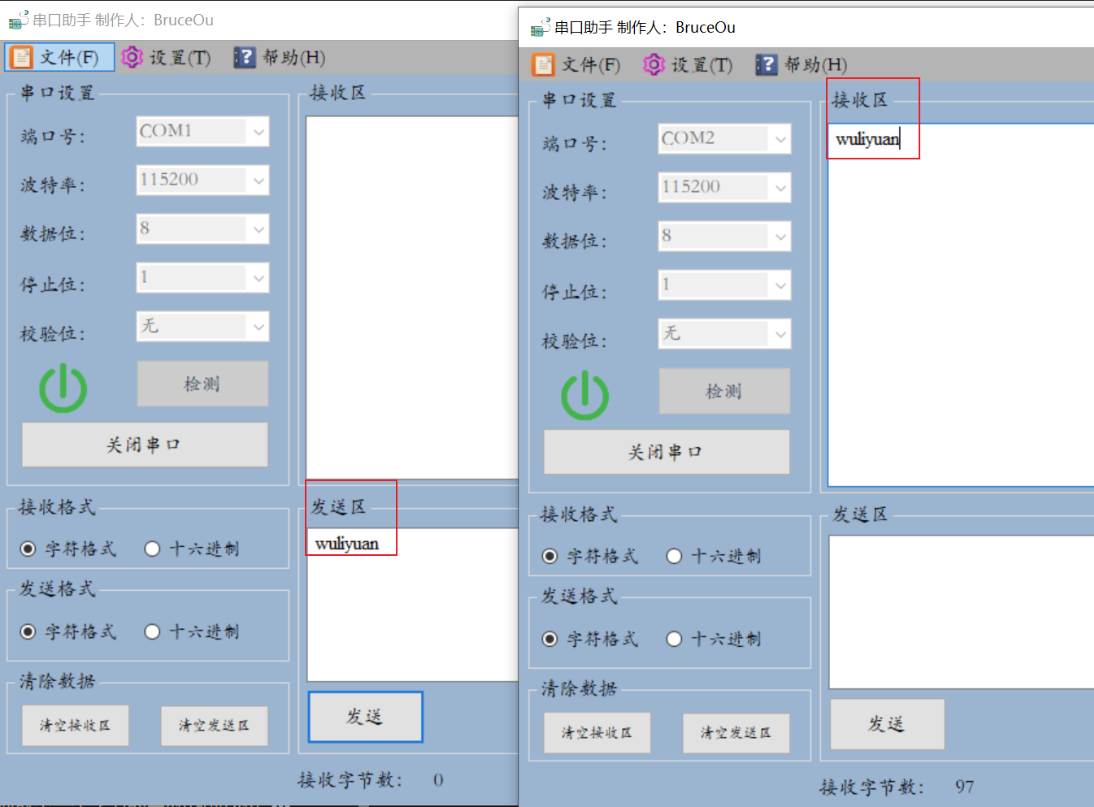Click the magenta gear icon beside 设置(T)
The width and height of the screenshot is (1094, 807).
point(131,57)
